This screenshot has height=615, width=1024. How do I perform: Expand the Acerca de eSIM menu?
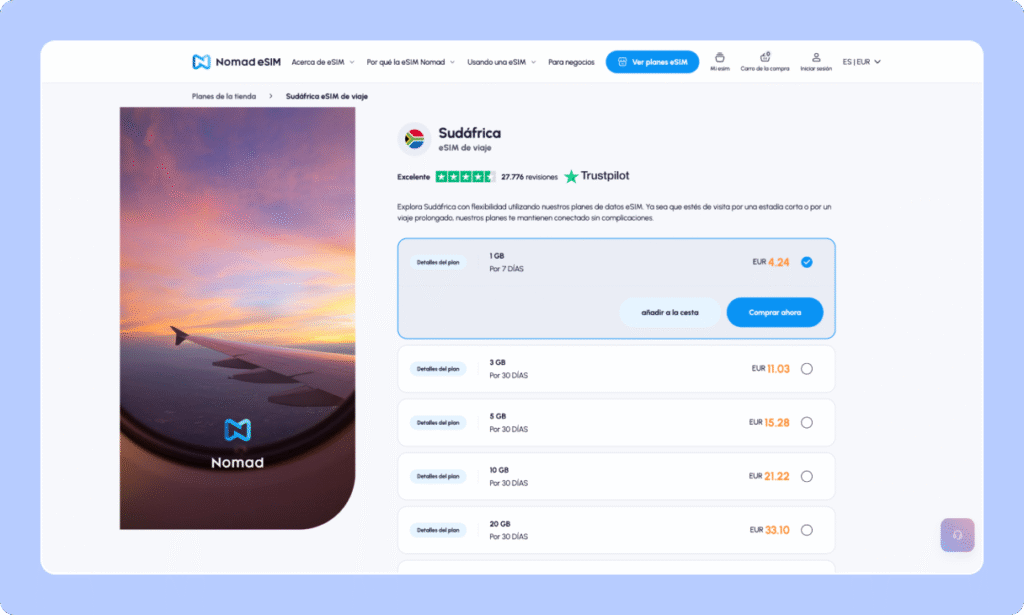tap(323, 62)
